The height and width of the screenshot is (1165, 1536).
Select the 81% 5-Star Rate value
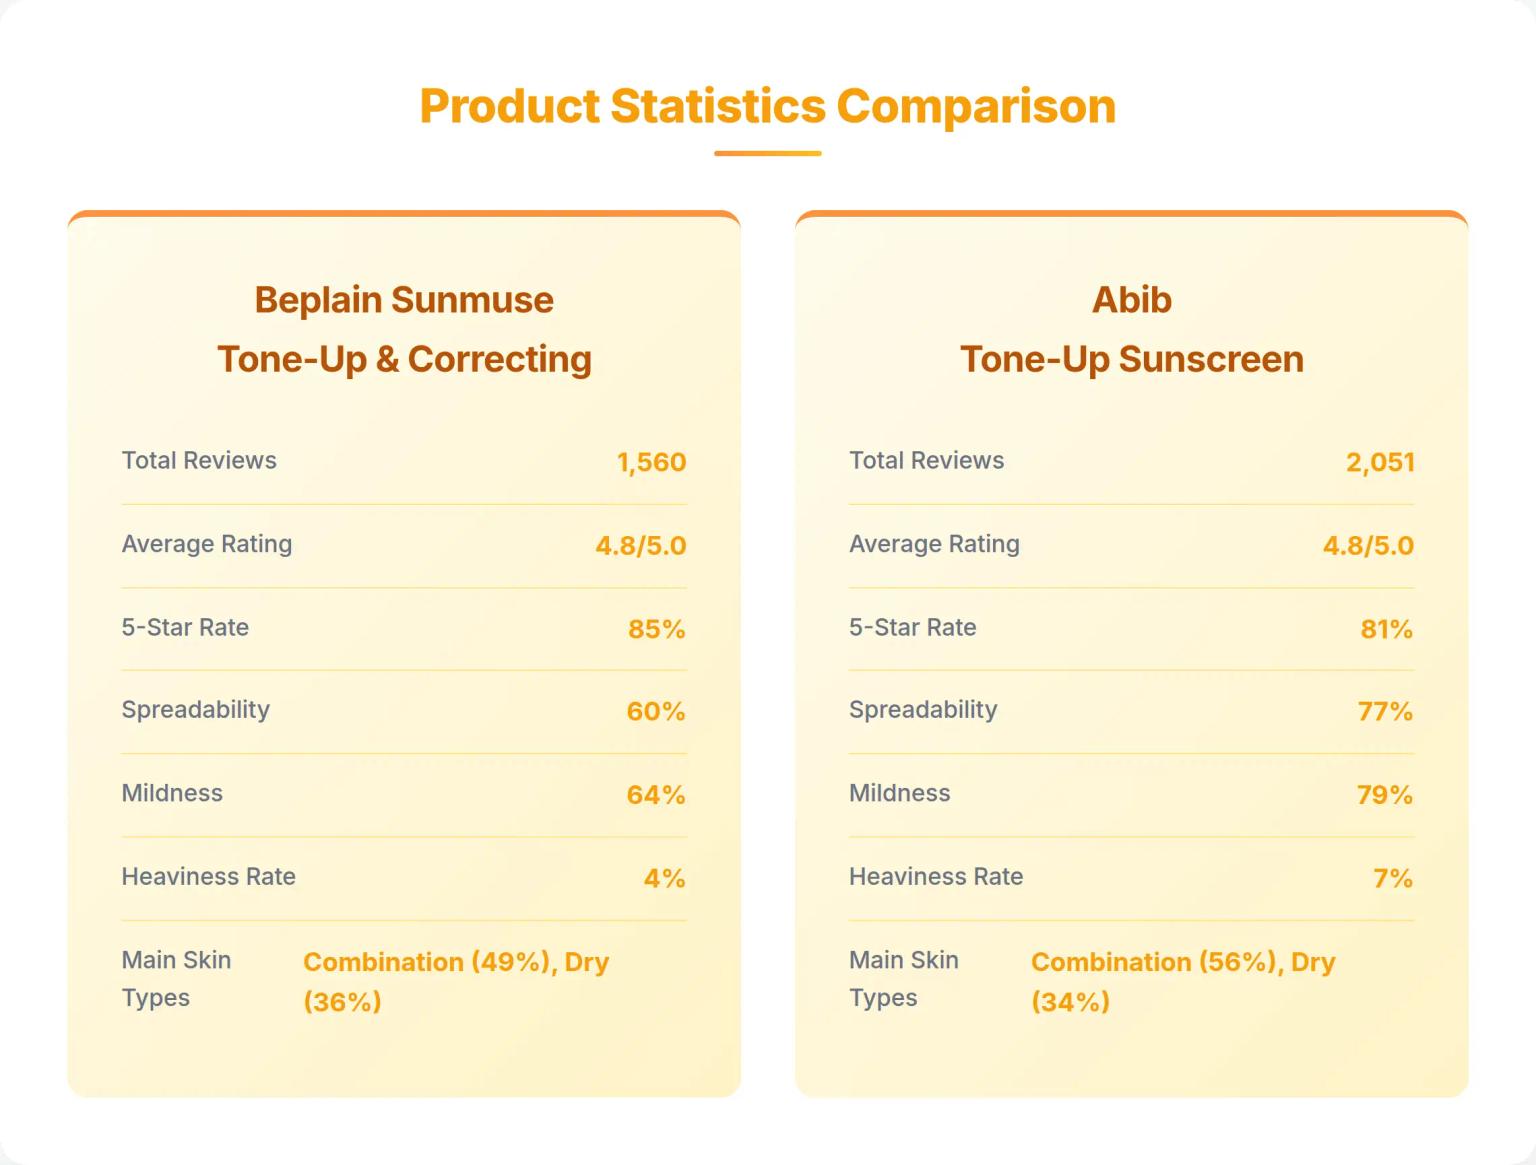click(1386, 629)
